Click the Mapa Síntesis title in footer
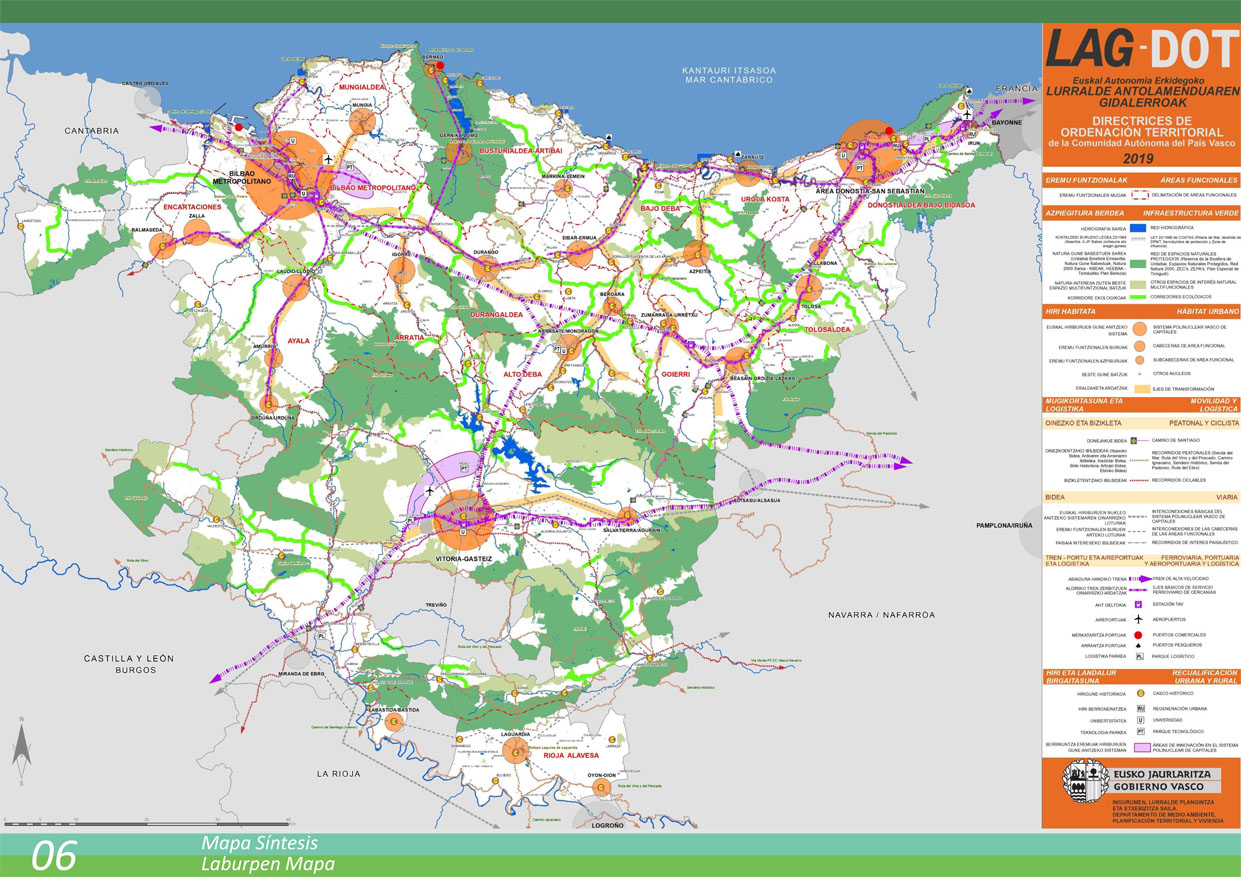 pos(259,843)
